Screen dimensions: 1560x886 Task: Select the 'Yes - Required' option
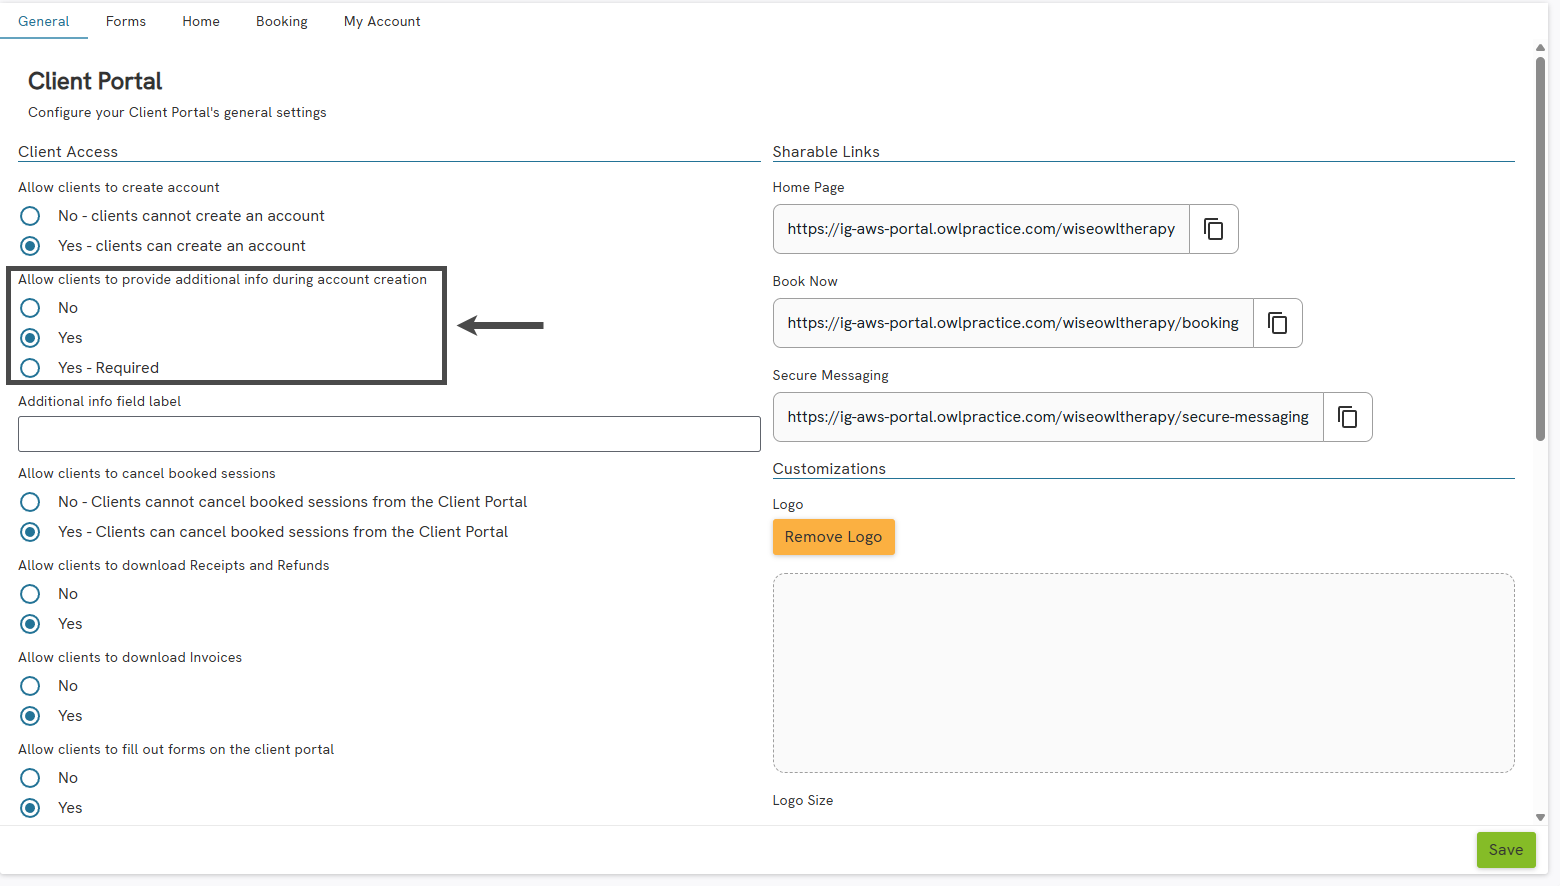30,368
